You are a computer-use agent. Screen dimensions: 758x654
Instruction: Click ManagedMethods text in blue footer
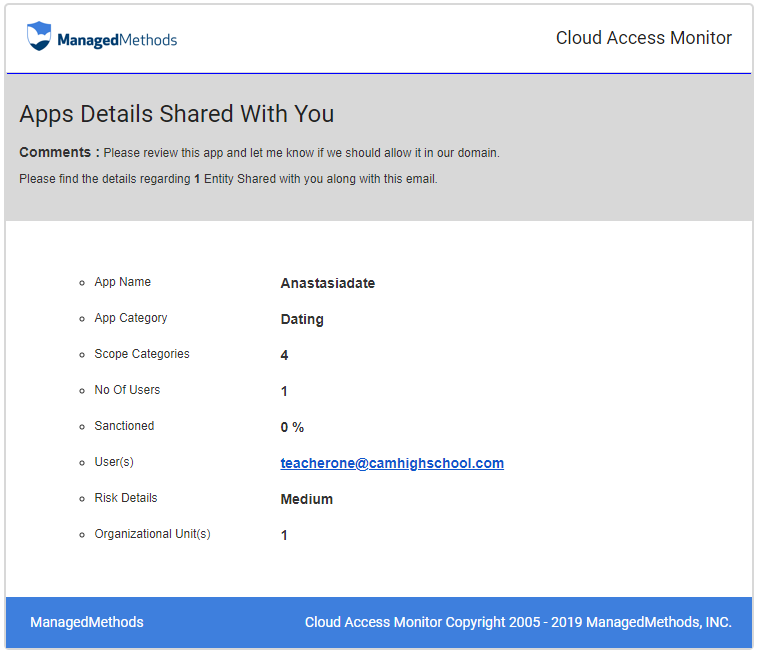tap(87, 622)
